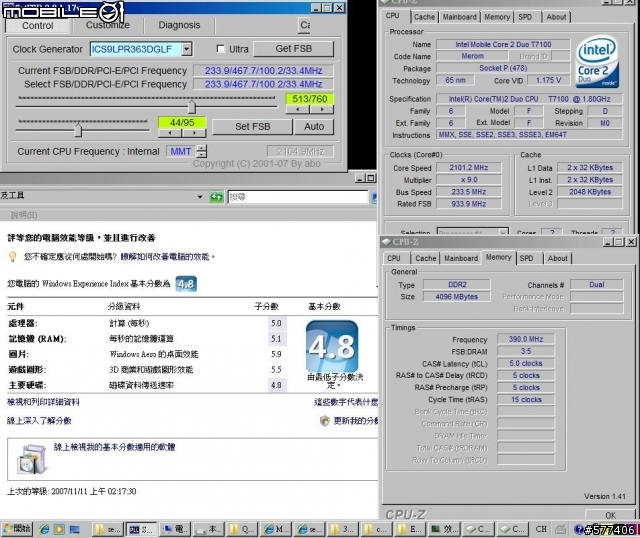640x538 pixels.
Task: Click the 檢視和列印詳細資料 link
Action: pyautogui.click(x=43, y=402)
